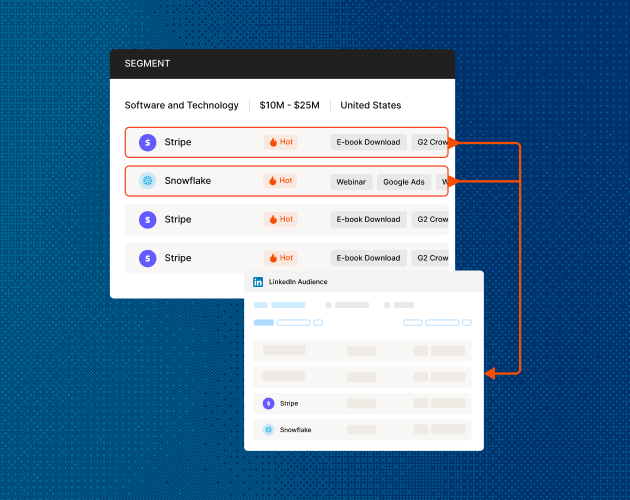The image size is (630, 500).
Task: Click the LinkedIn logo icon
Action: click(258, 282)
